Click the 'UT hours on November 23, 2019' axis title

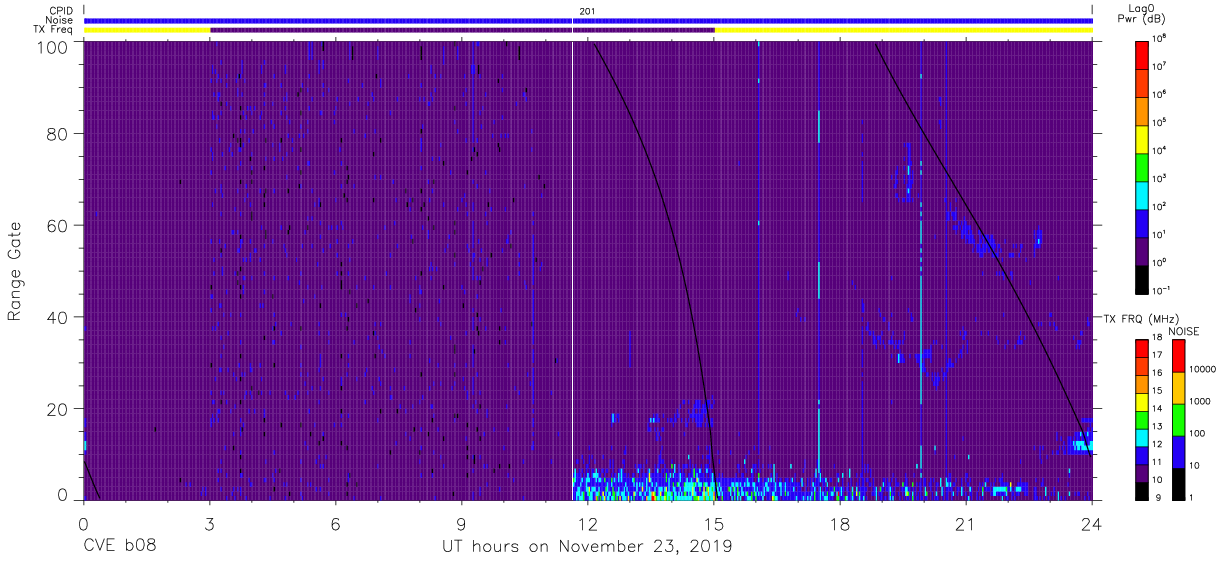[x=587, y=547]
